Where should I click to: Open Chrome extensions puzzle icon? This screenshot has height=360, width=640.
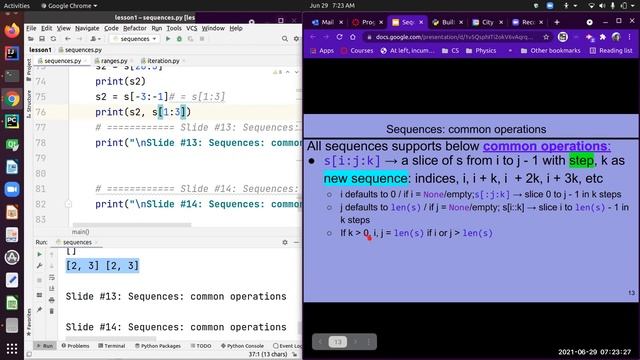pyautogui.click(x=602, y=37)
